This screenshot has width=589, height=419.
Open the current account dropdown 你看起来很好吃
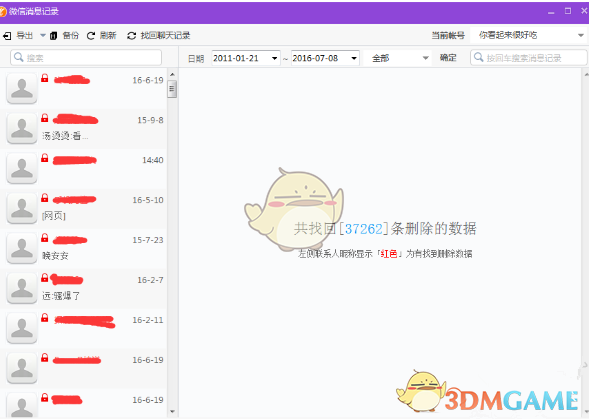pos(529,35)
